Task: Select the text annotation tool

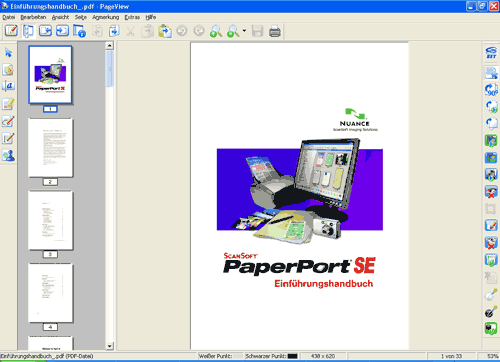Action: 8,86
